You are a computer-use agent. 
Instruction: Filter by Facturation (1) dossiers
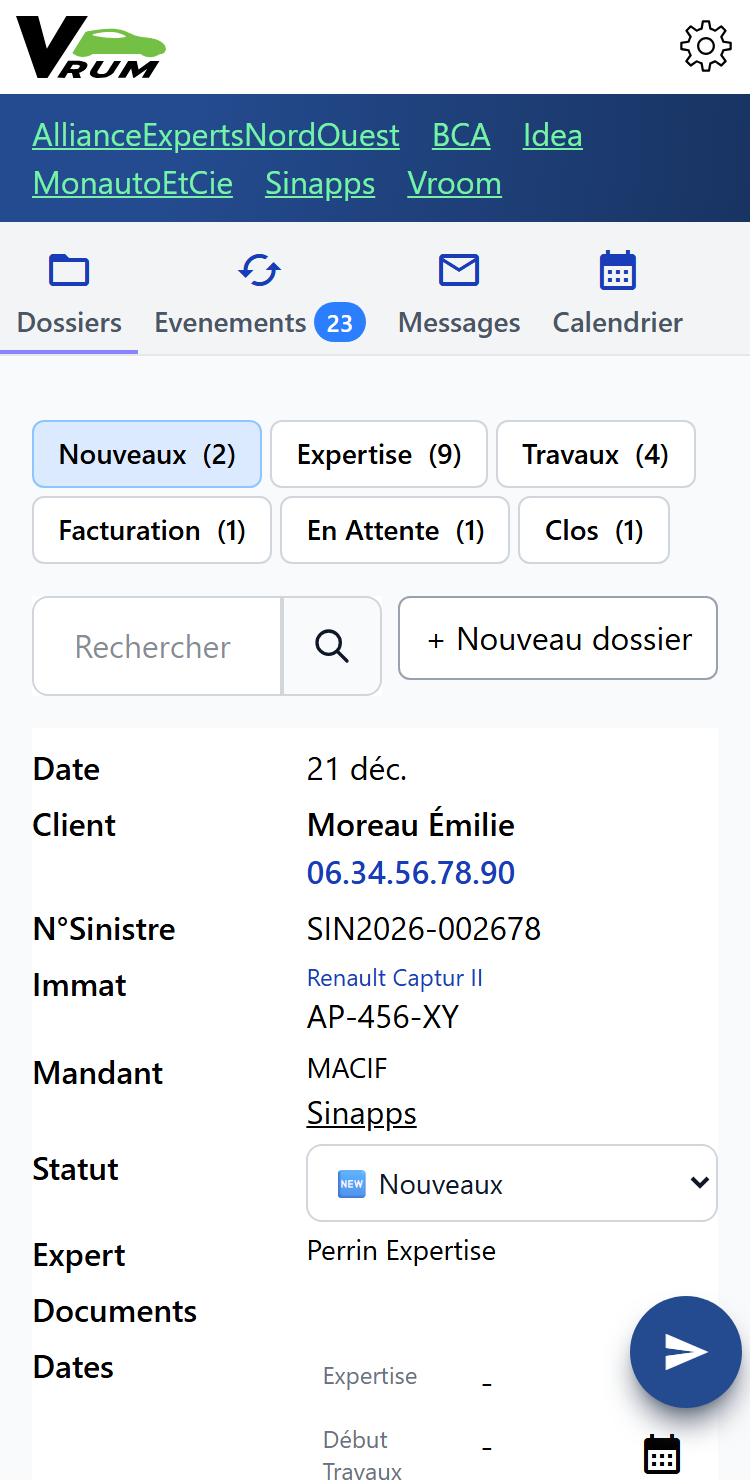[x=152, y=530]
